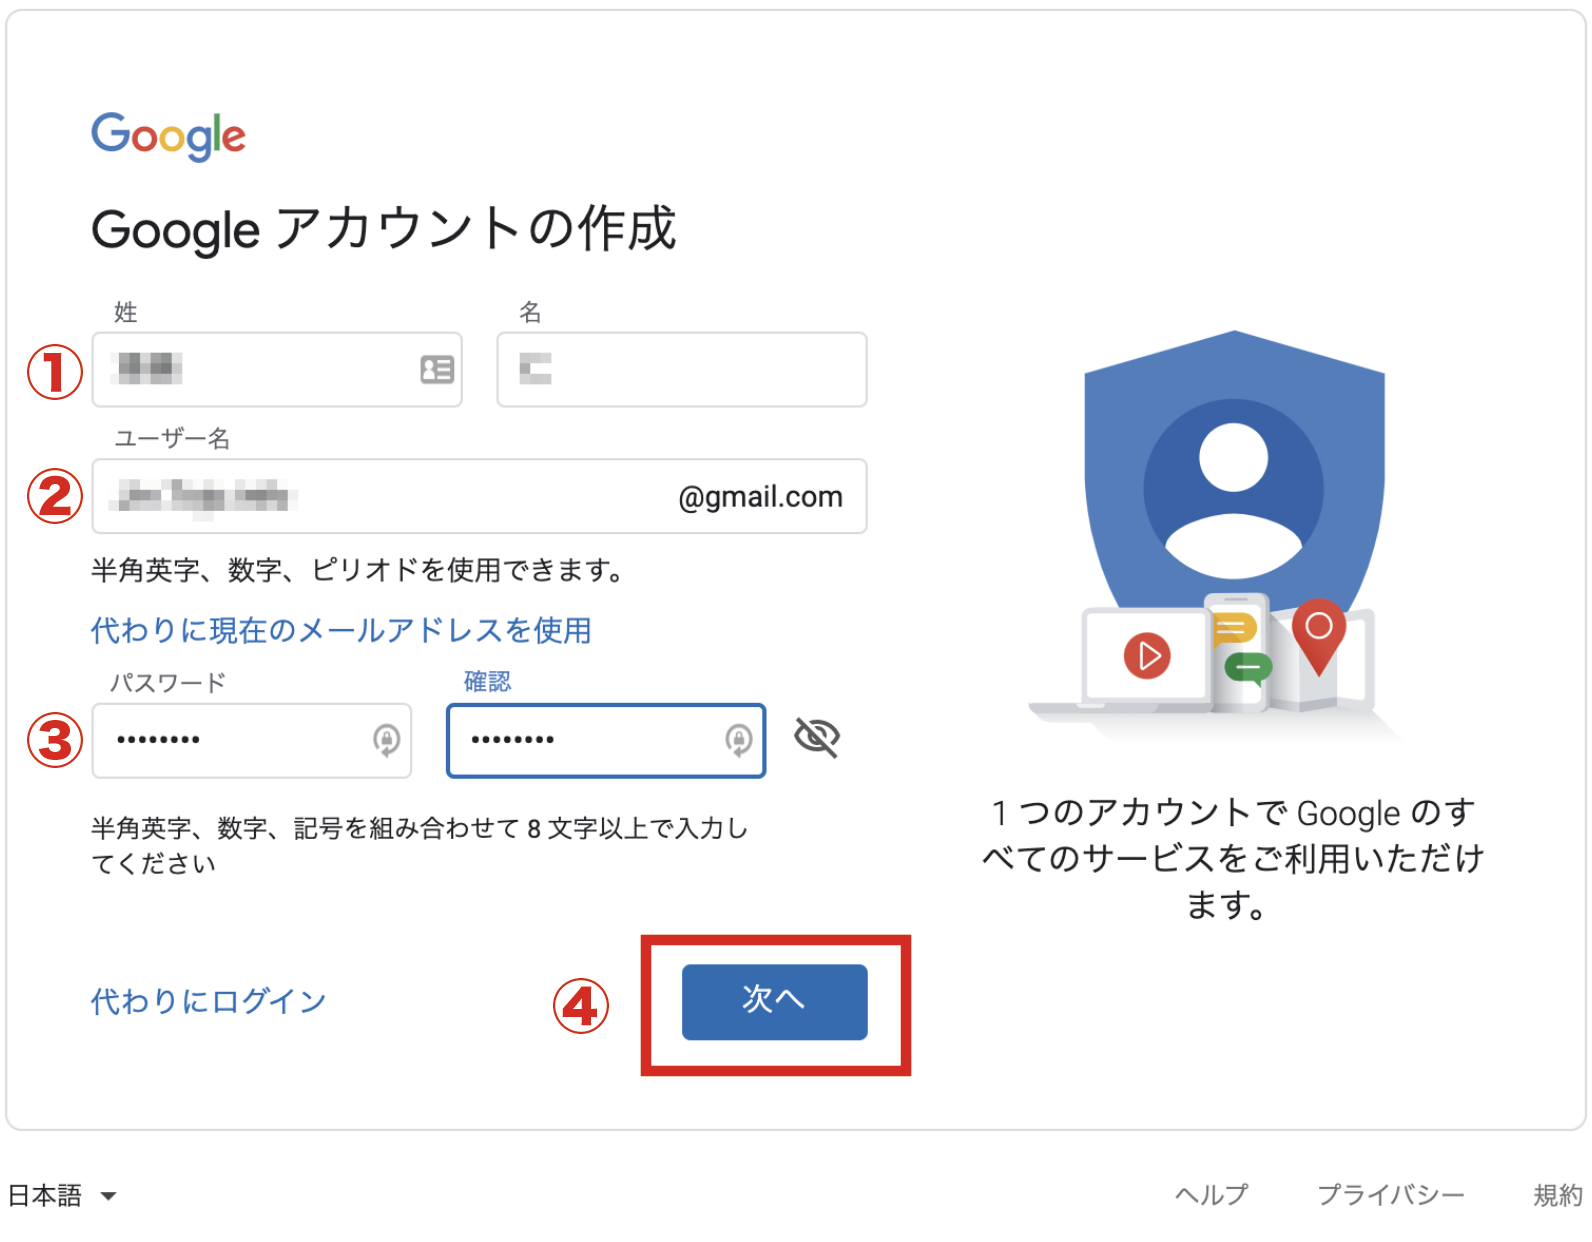Click the Google logo
1592x1242 pixels.
(x=168, y=136)
